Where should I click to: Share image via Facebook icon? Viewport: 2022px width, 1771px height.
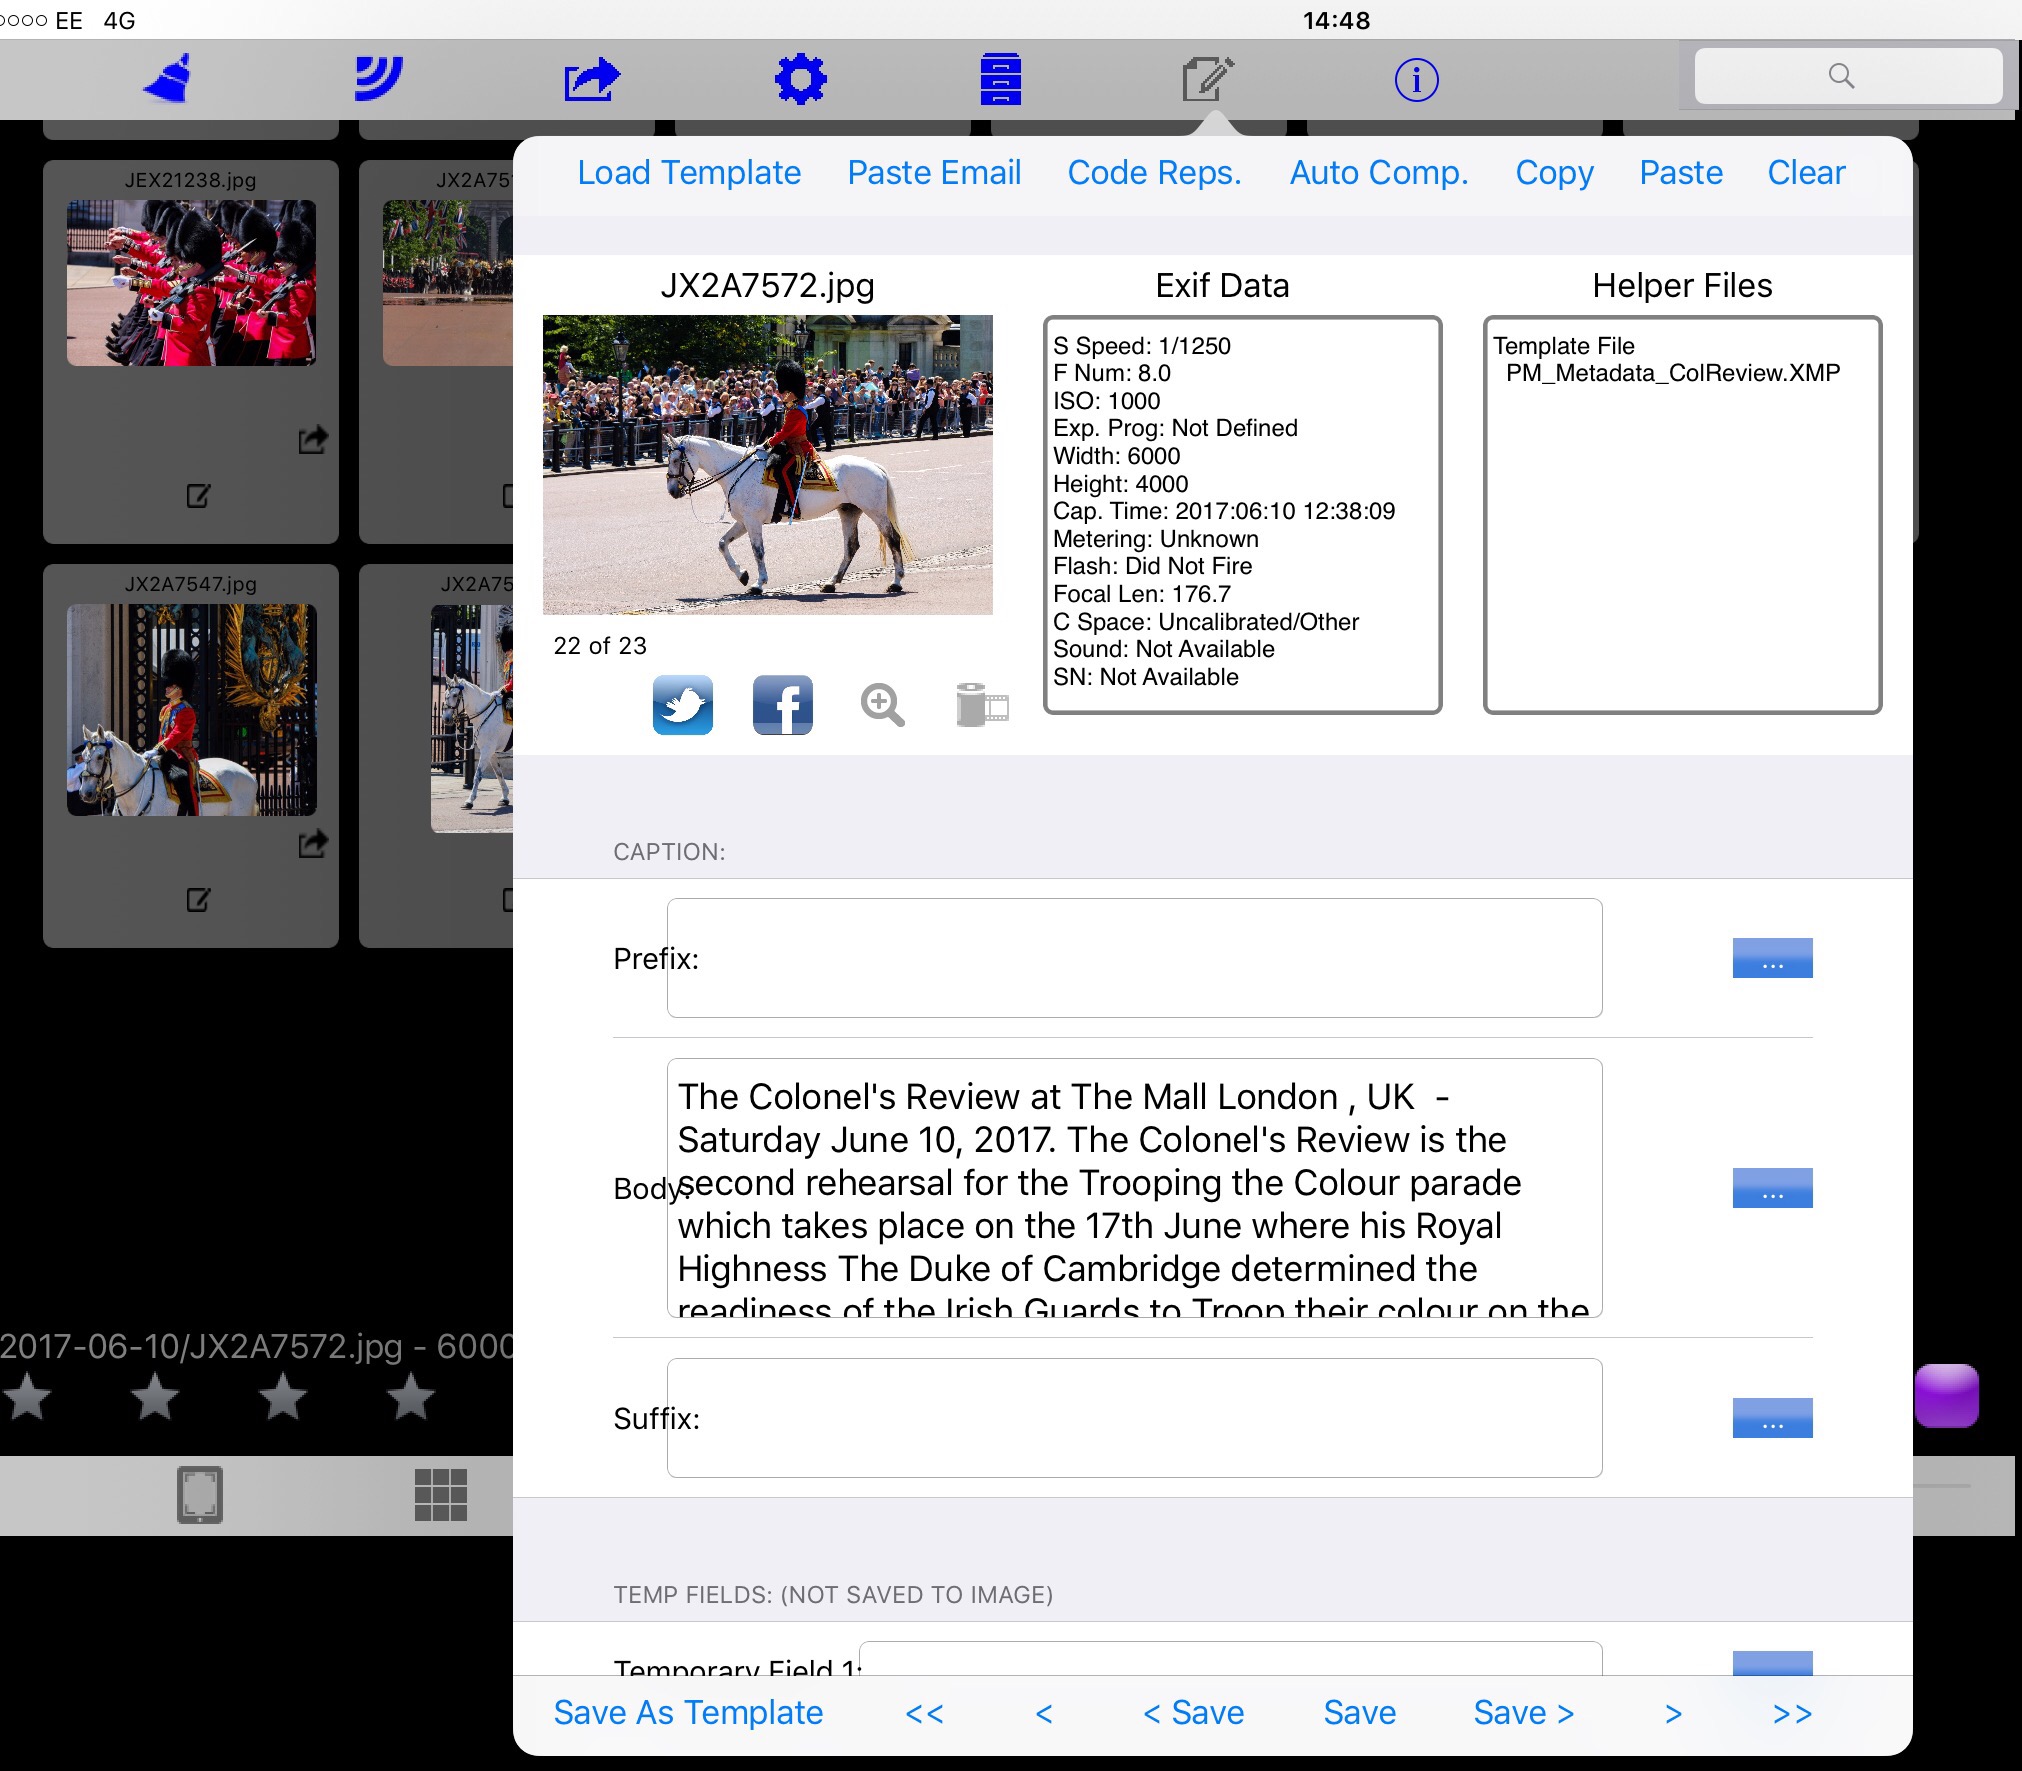click(x=782, y=705)
